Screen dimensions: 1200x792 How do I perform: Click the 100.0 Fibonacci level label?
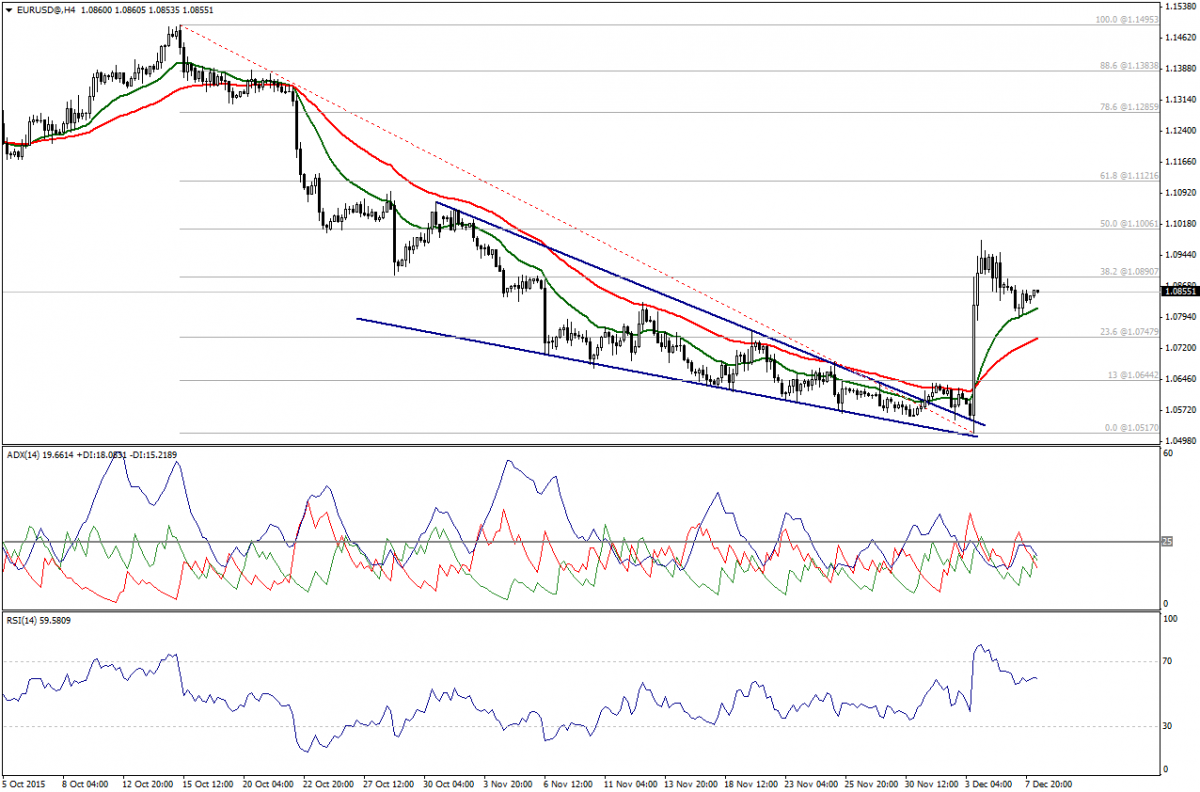(x=1124, y=19)
